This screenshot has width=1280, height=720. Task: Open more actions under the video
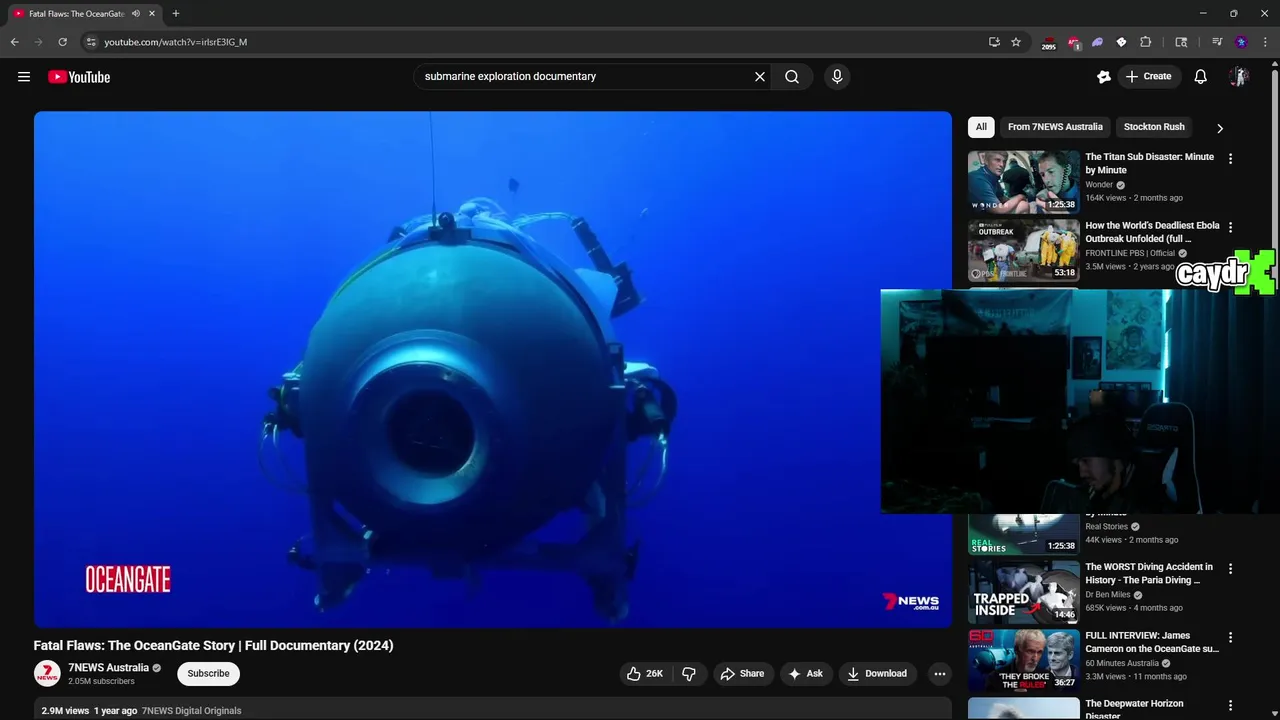tap(939, 674)
